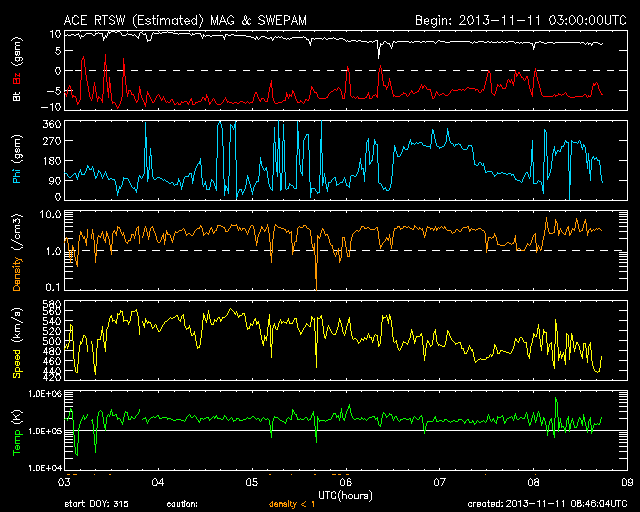640x512 pixels.
Task: Select the white 'Bt' axis label
Action: click(x=17, y=96)
